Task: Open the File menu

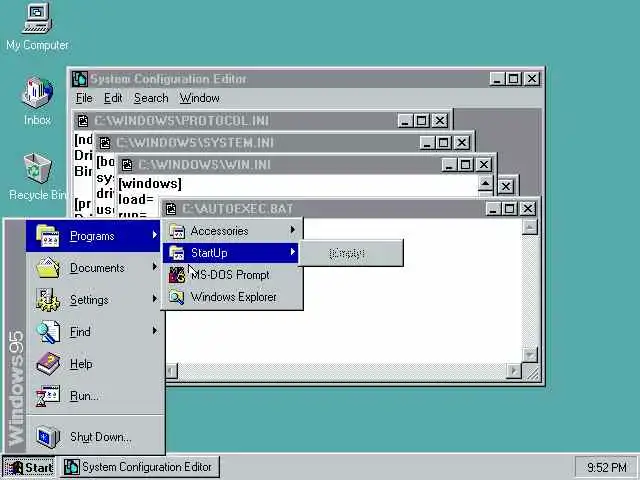Action: (84, 98)
